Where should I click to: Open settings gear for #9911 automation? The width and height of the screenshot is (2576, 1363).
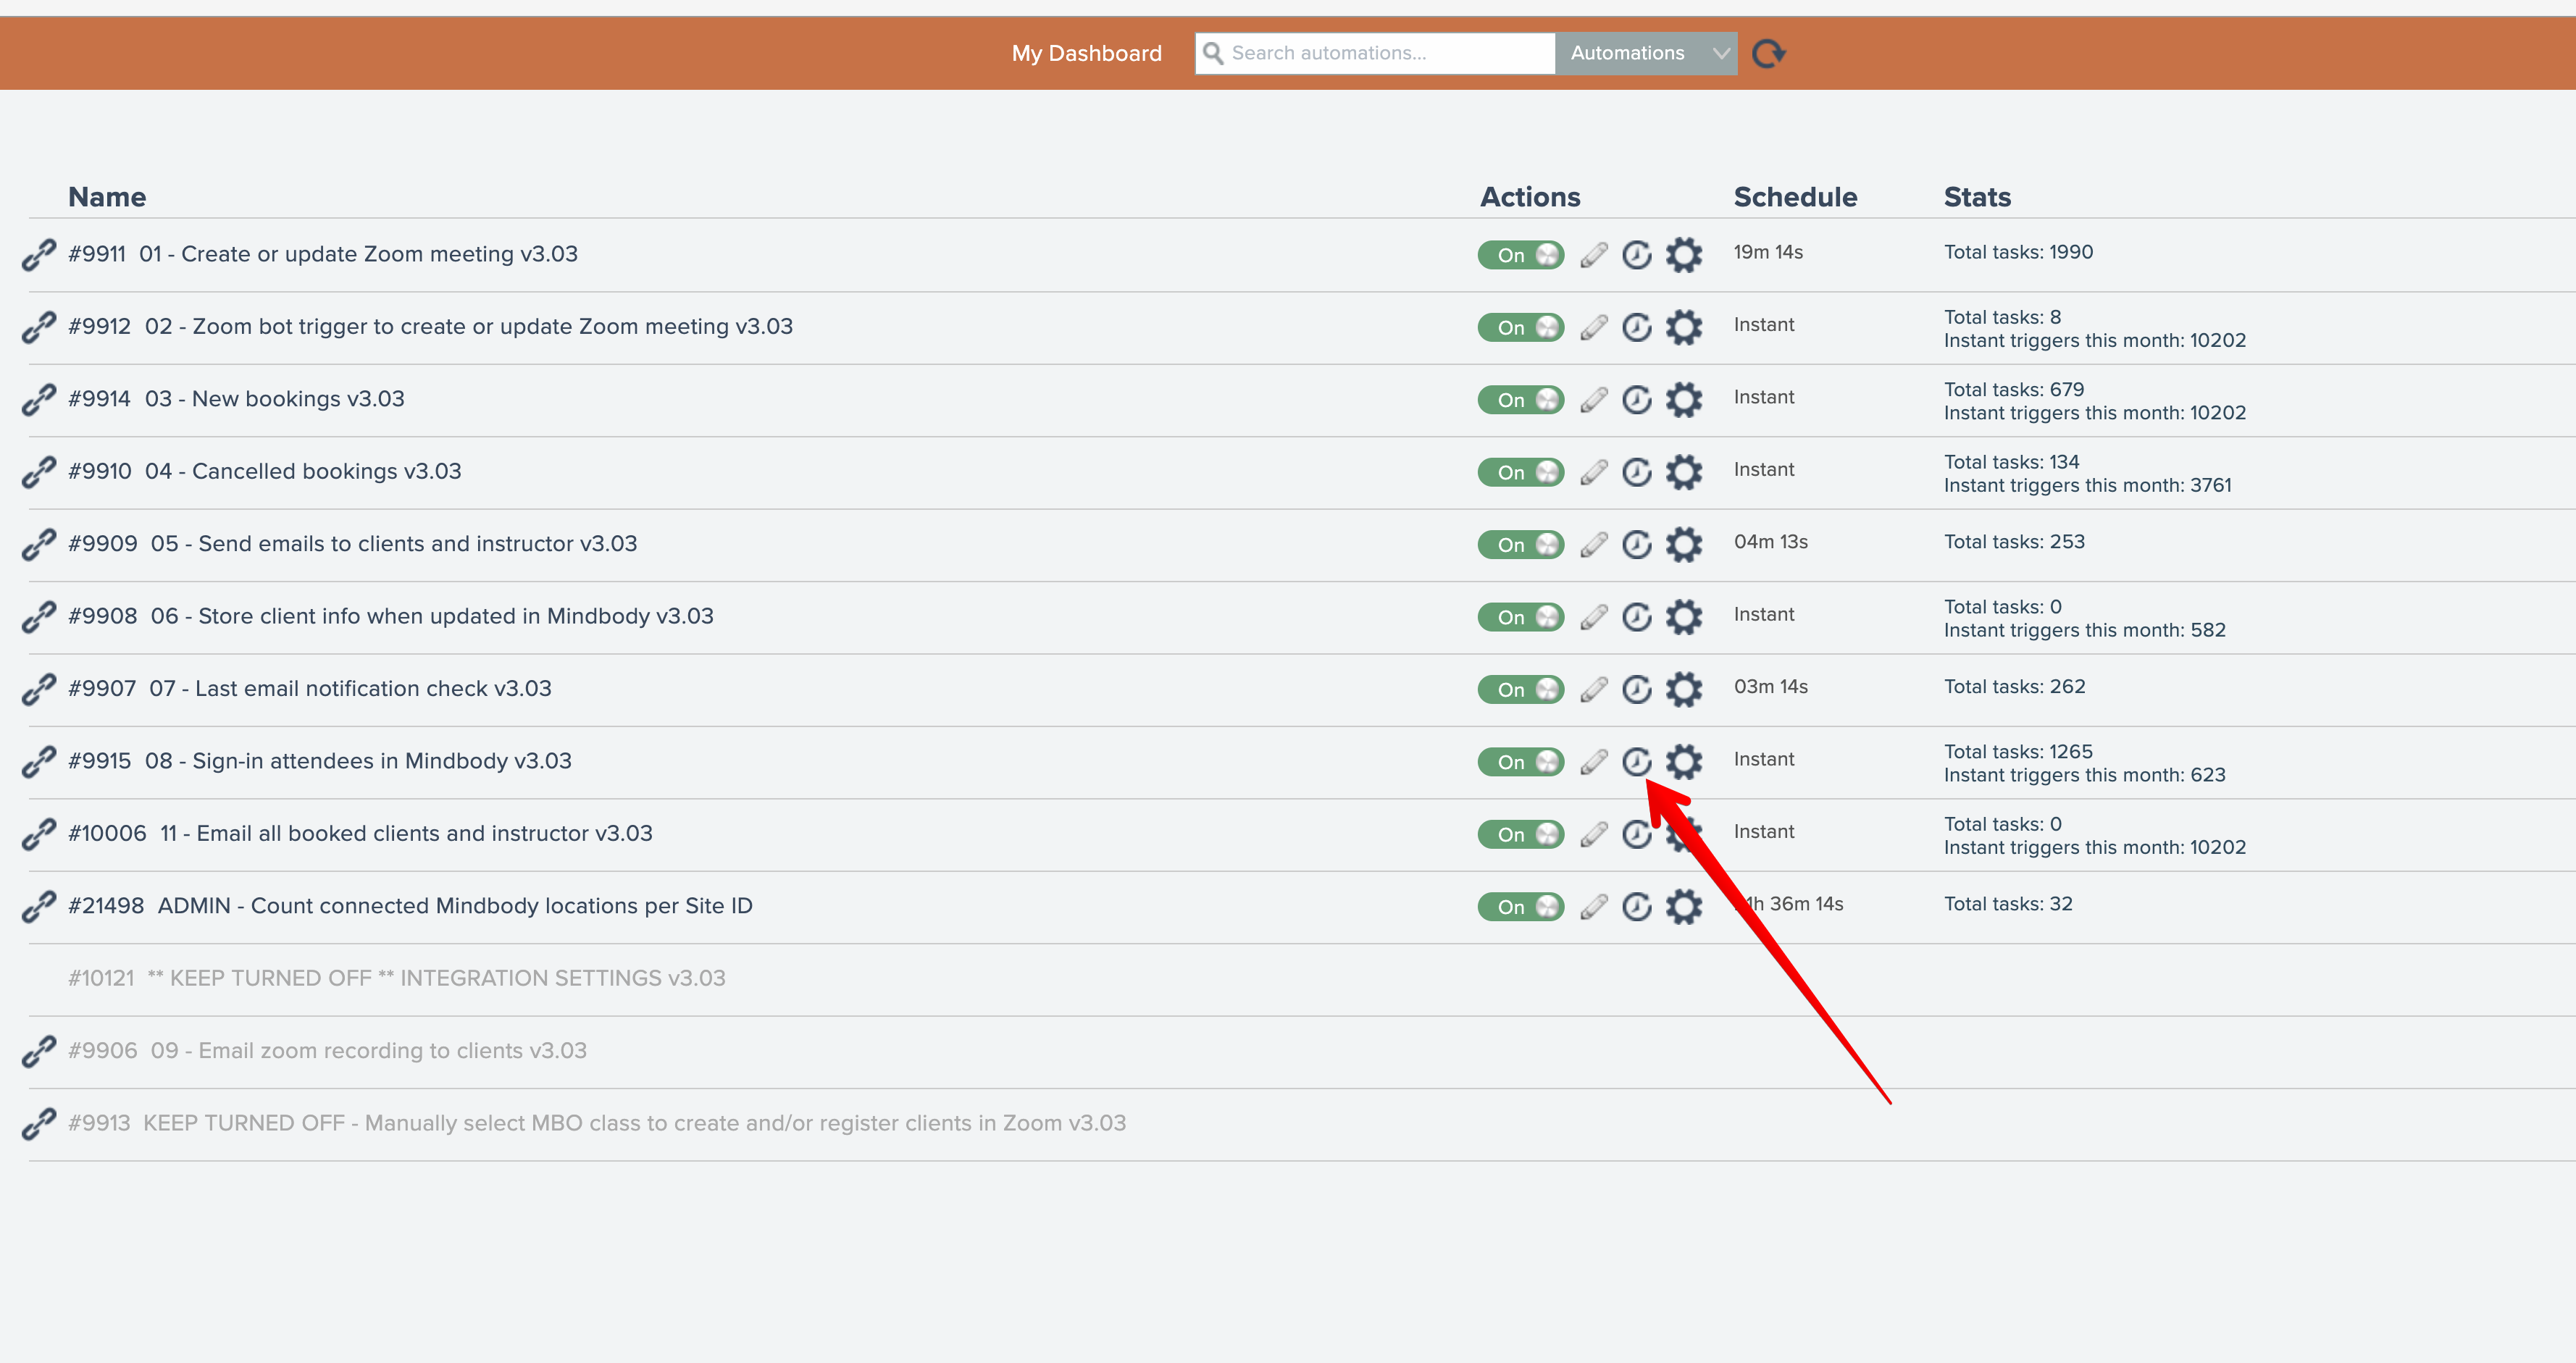[x=1684, y=255]
